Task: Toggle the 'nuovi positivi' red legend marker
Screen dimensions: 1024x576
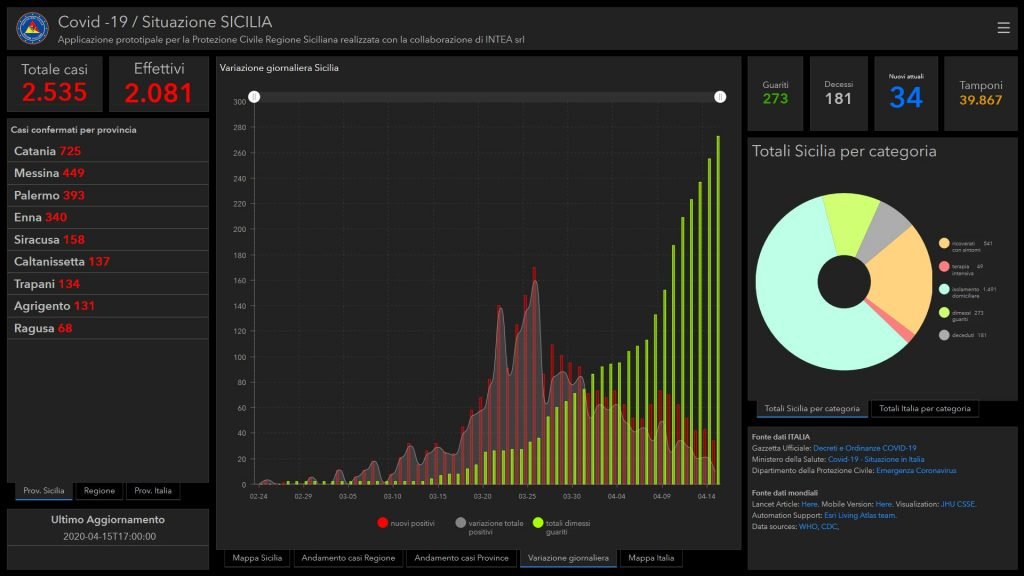Action: (x=382, y=523)
